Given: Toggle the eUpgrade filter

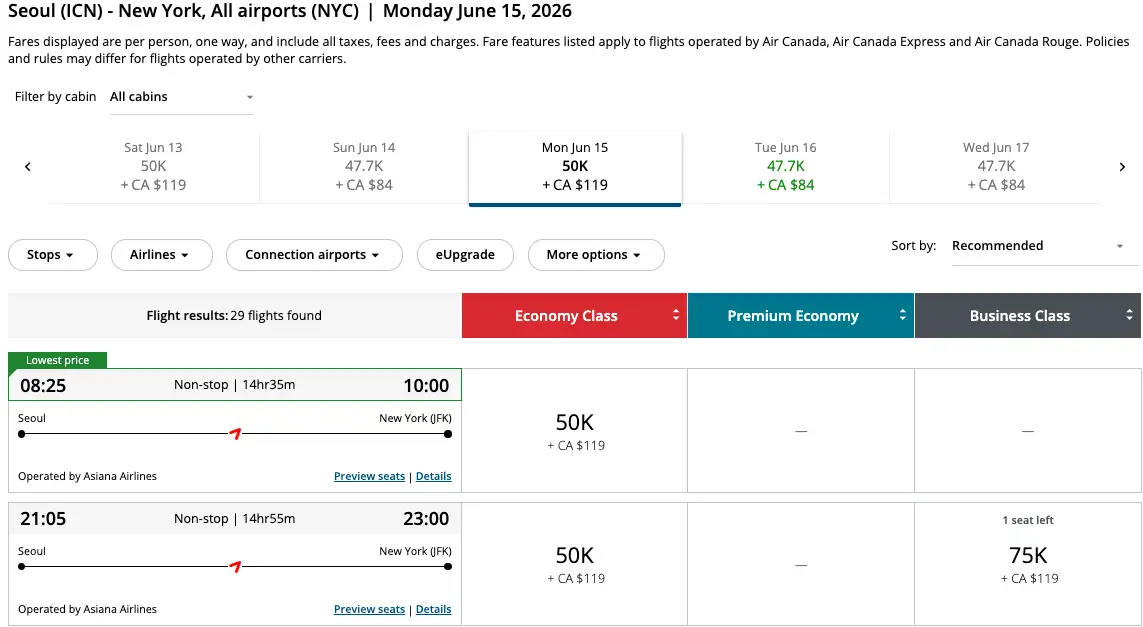Looking at the screenshot, I should coord(464,255).
